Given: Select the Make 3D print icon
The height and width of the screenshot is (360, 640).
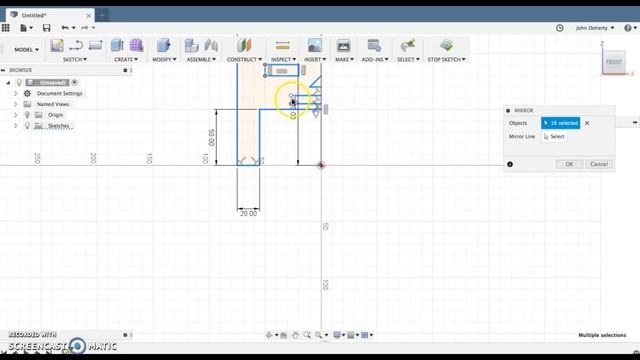Looking at the screenshot, I should point(344,45).
